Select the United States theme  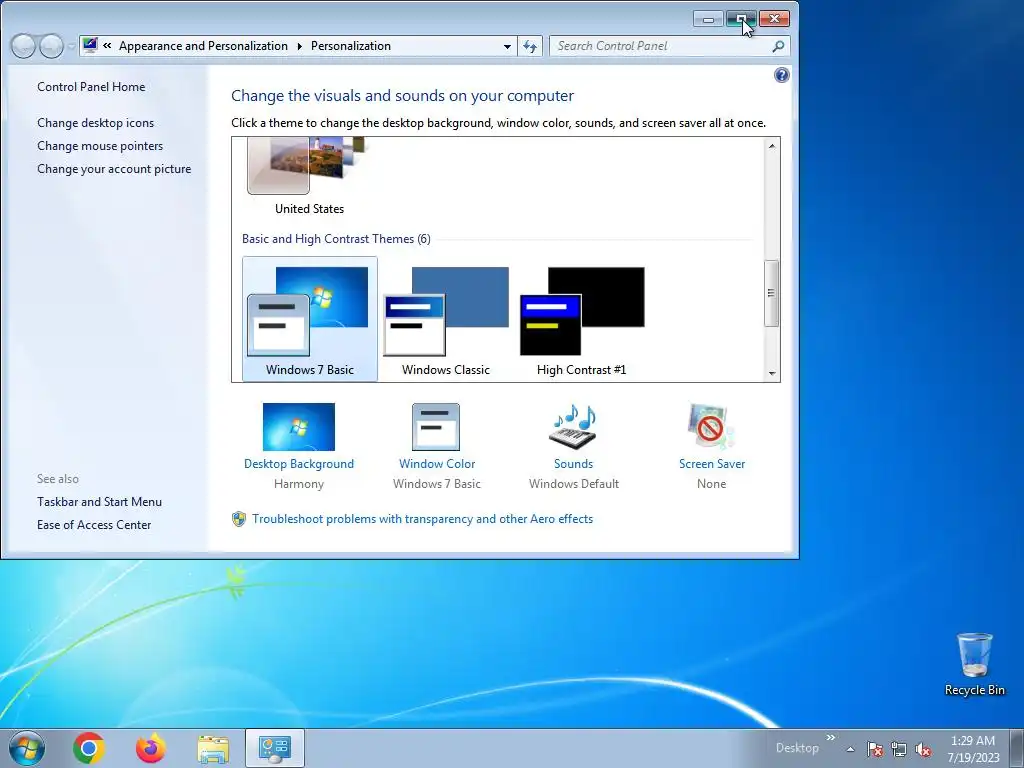pos(310,178)
